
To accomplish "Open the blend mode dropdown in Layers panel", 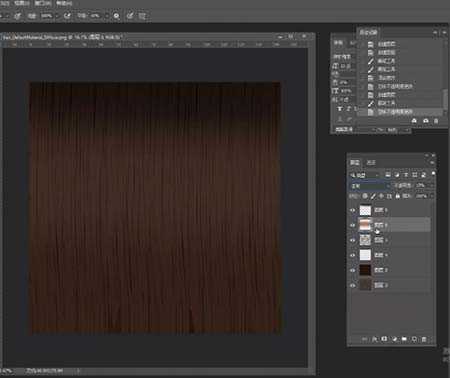I will [x=370, y=186].
